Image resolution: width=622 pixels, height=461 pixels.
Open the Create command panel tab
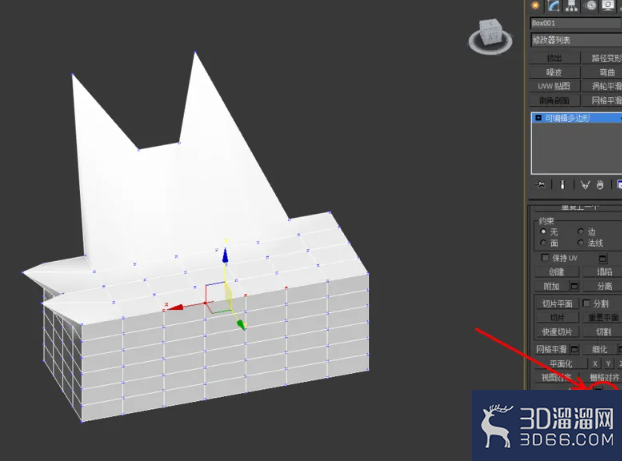coord(536,6)
